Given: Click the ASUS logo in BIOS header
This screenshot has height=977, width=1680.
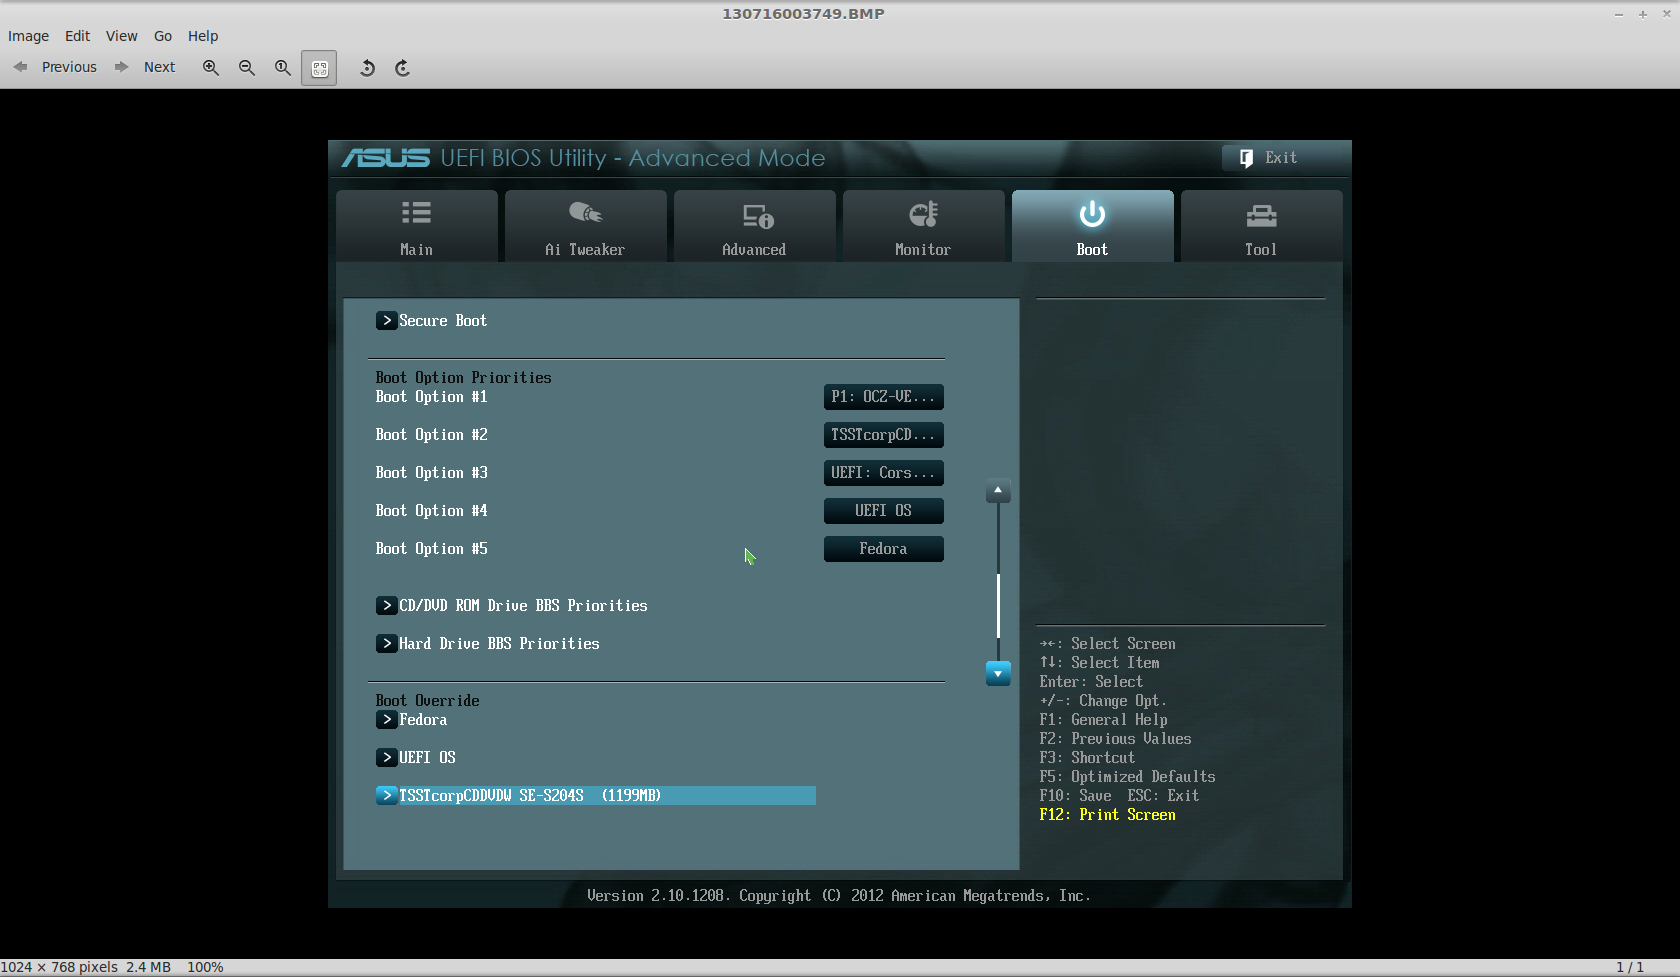Looking at the screenshot, I should [x=386, y=158].
